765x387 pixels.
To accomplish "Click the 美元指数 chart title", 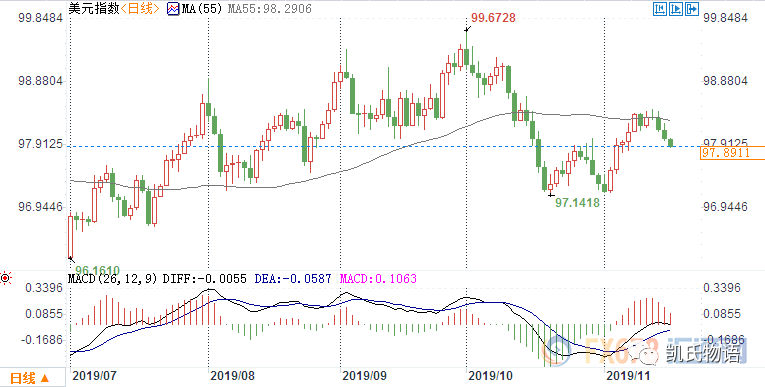I will (94, 9).
